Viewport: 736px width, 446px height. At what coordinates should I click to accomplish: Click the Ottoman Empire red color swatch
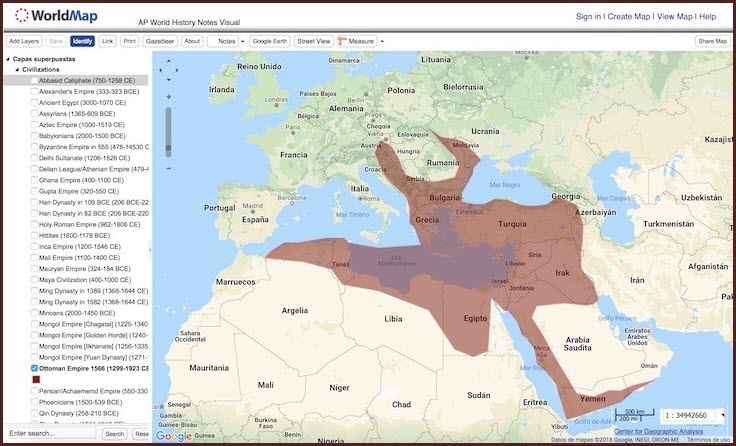coord(36,380)
